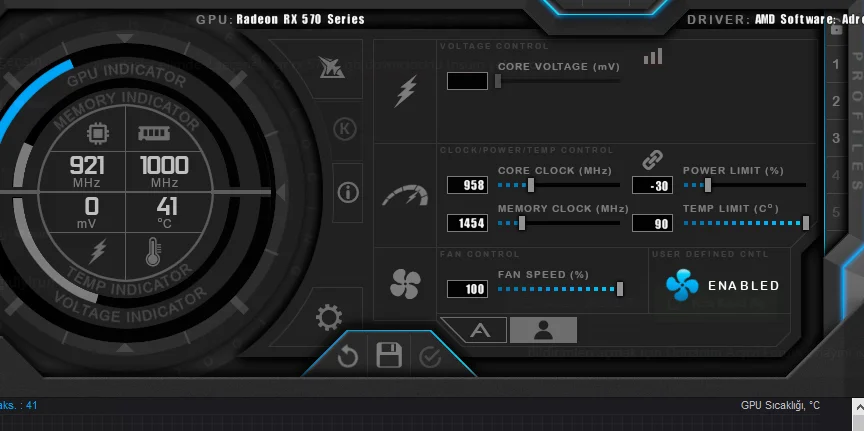Click the FAN SPEED (%) label
Screen dimensions: 864x431
click(543, 274)
